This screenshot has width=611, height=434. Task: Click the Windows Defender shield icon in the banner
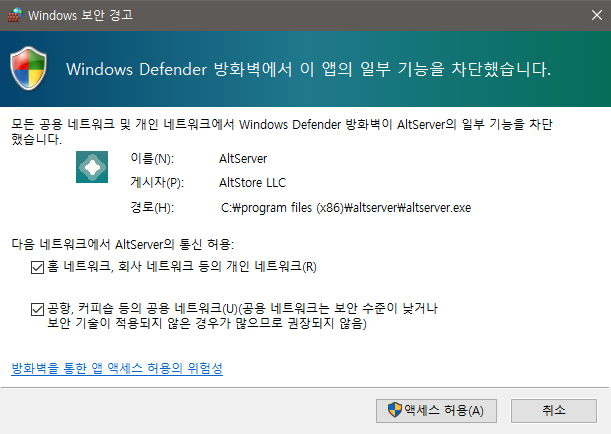(x=28, y=69)
